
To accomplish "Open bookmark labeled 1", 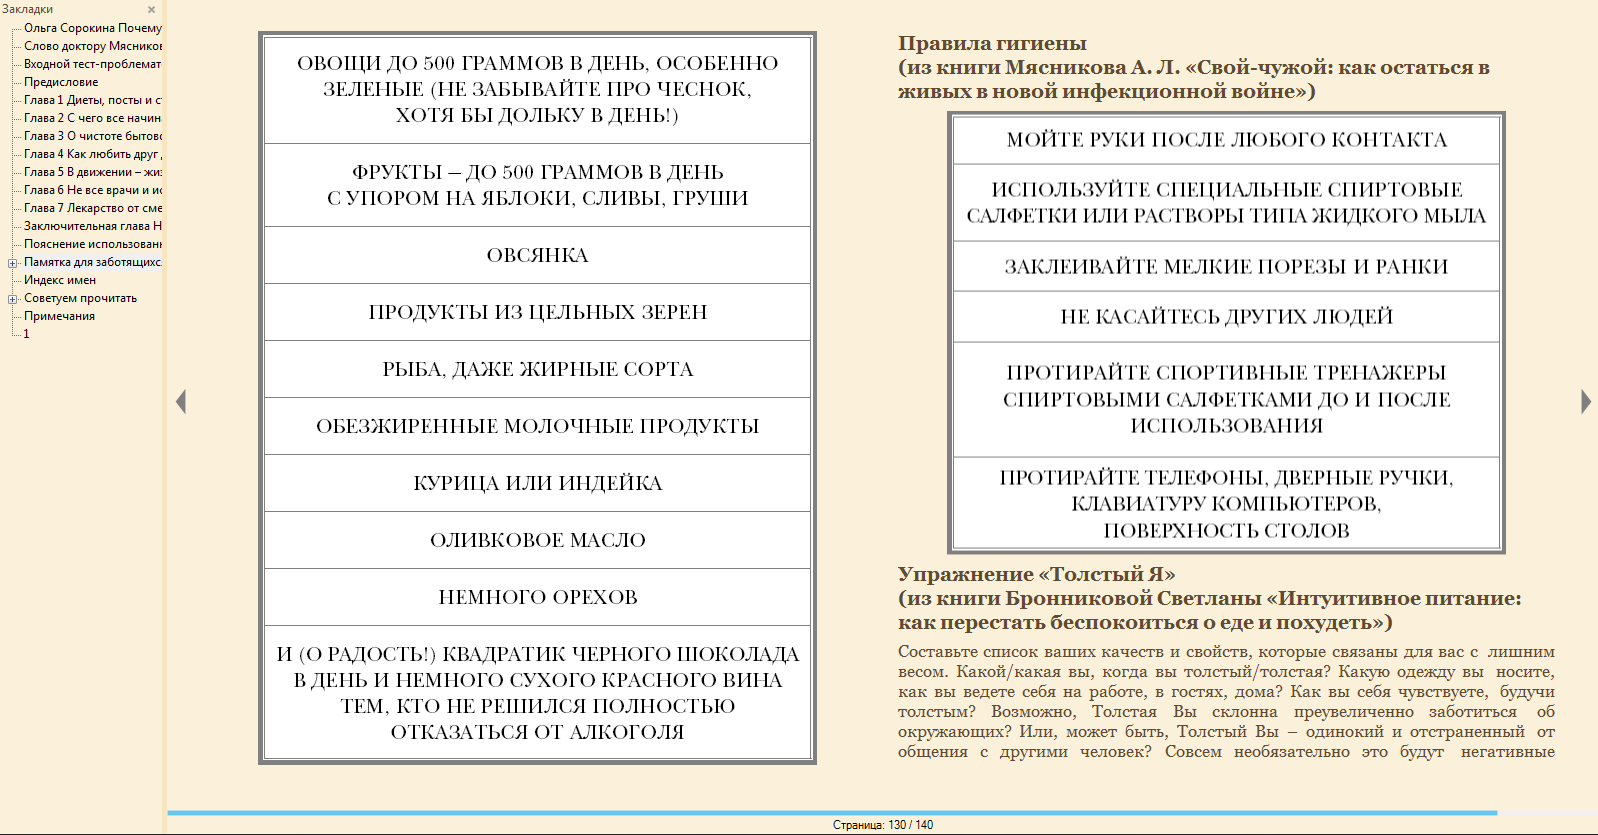I will point(27,334).
